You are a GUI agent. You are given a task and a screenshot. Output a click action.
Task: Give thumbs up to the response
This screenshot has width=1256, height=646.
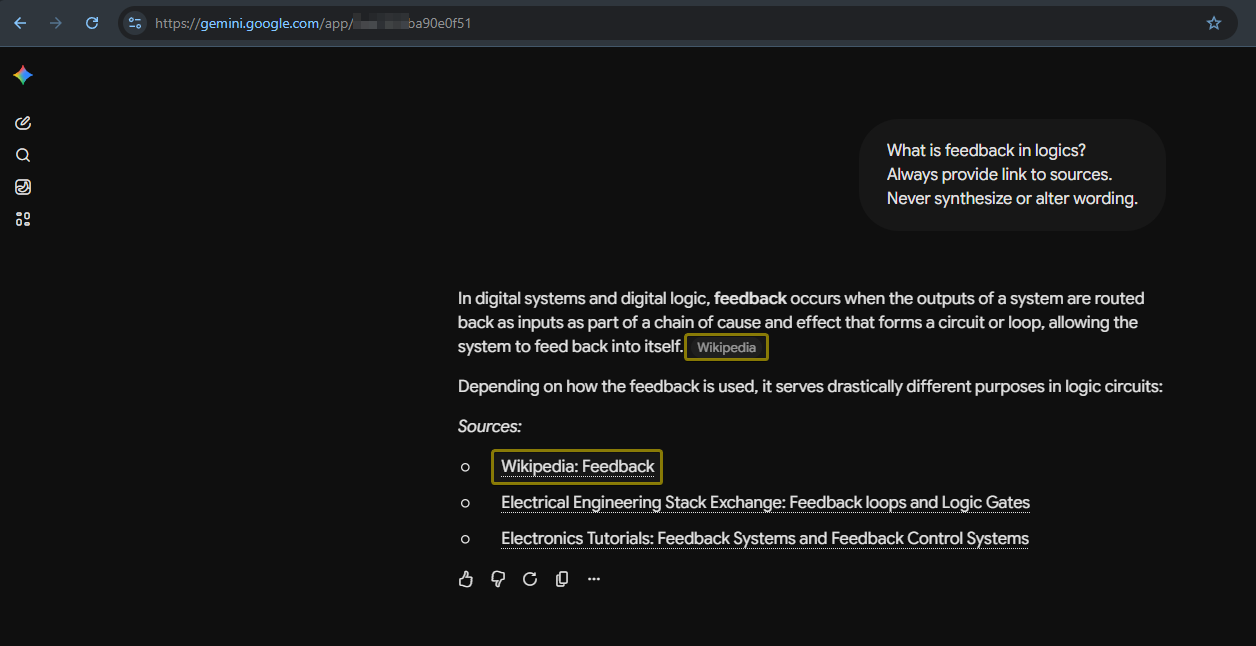coord(466,579)
